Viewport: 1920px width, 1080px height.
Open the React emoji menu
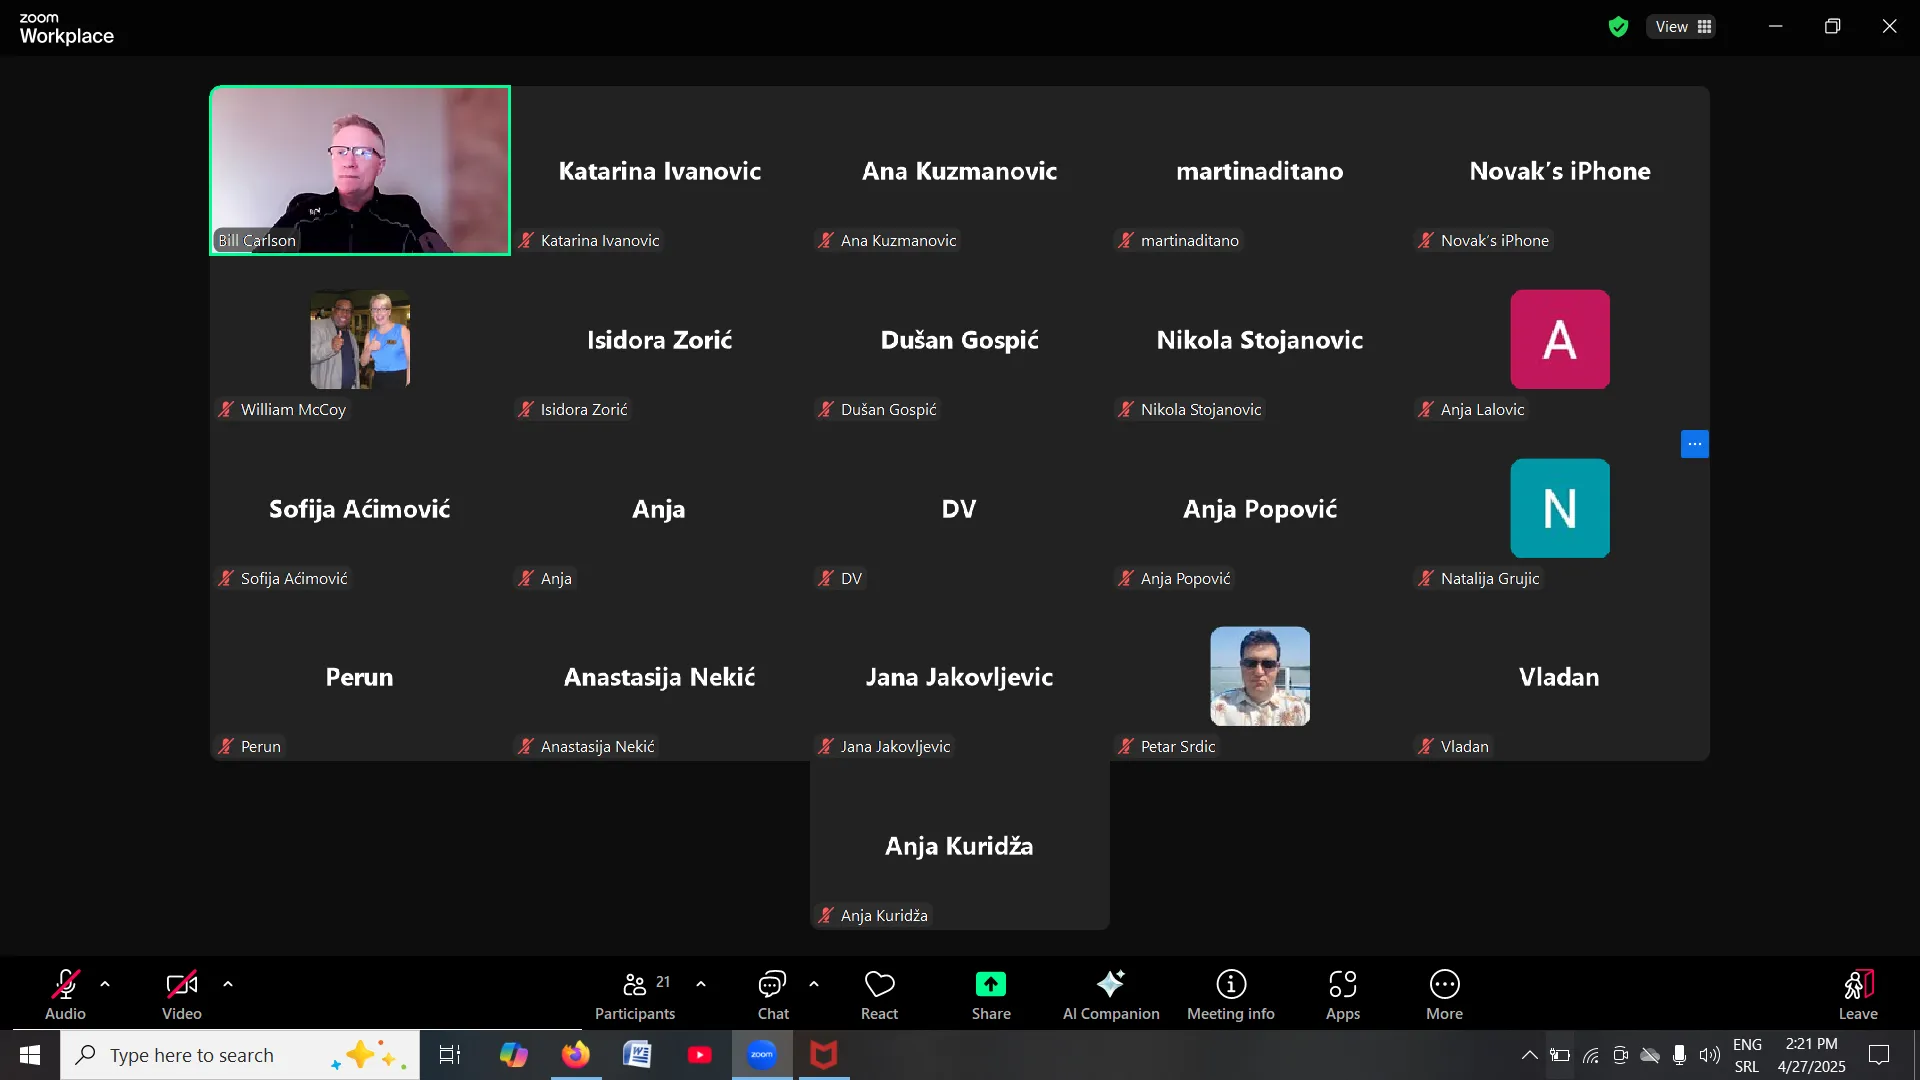879,985
